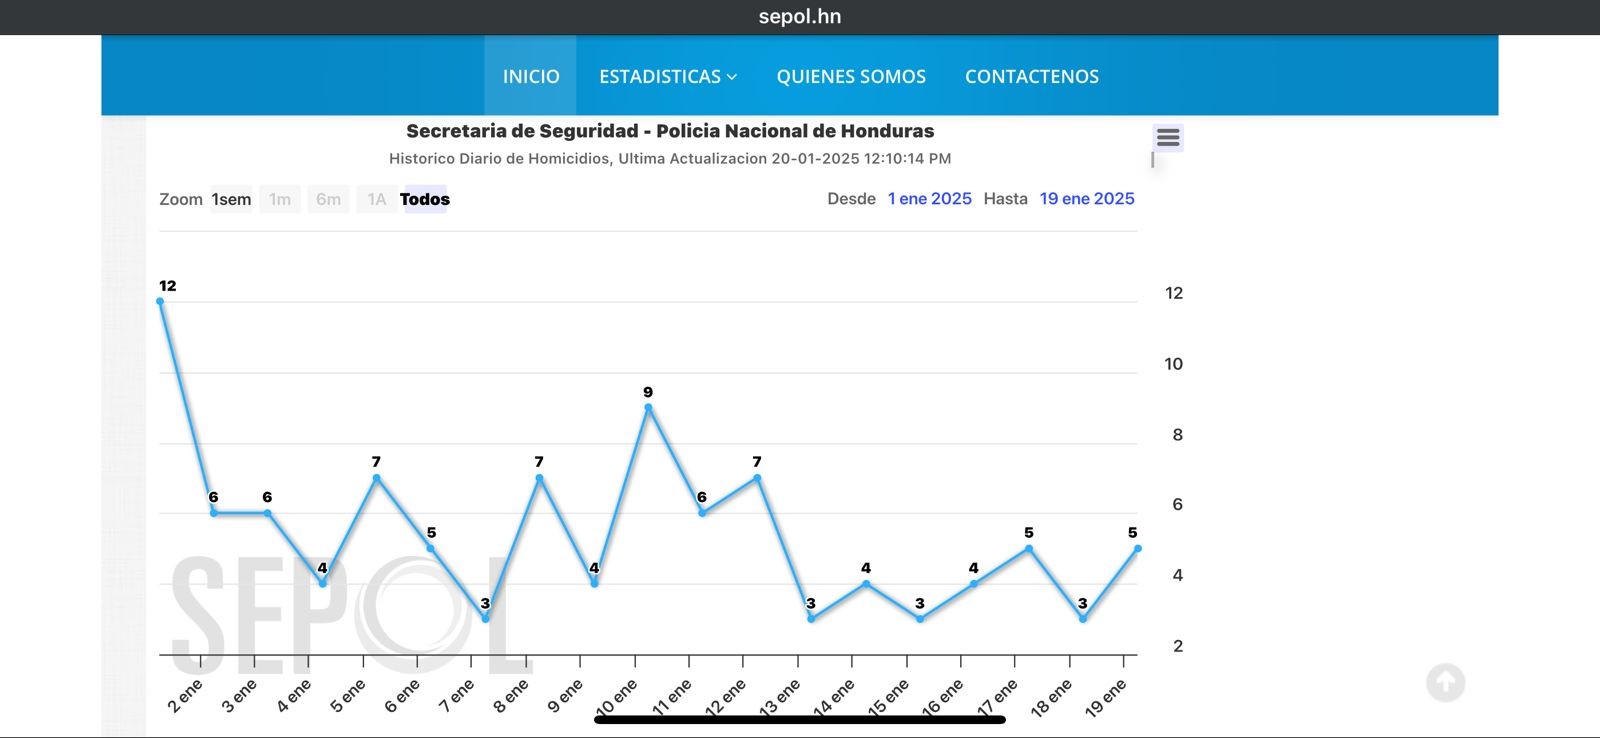Screen dimensions: 1600x738
Task: Expand the ESTADISTICAS dropdown menu
Action: 668,77
